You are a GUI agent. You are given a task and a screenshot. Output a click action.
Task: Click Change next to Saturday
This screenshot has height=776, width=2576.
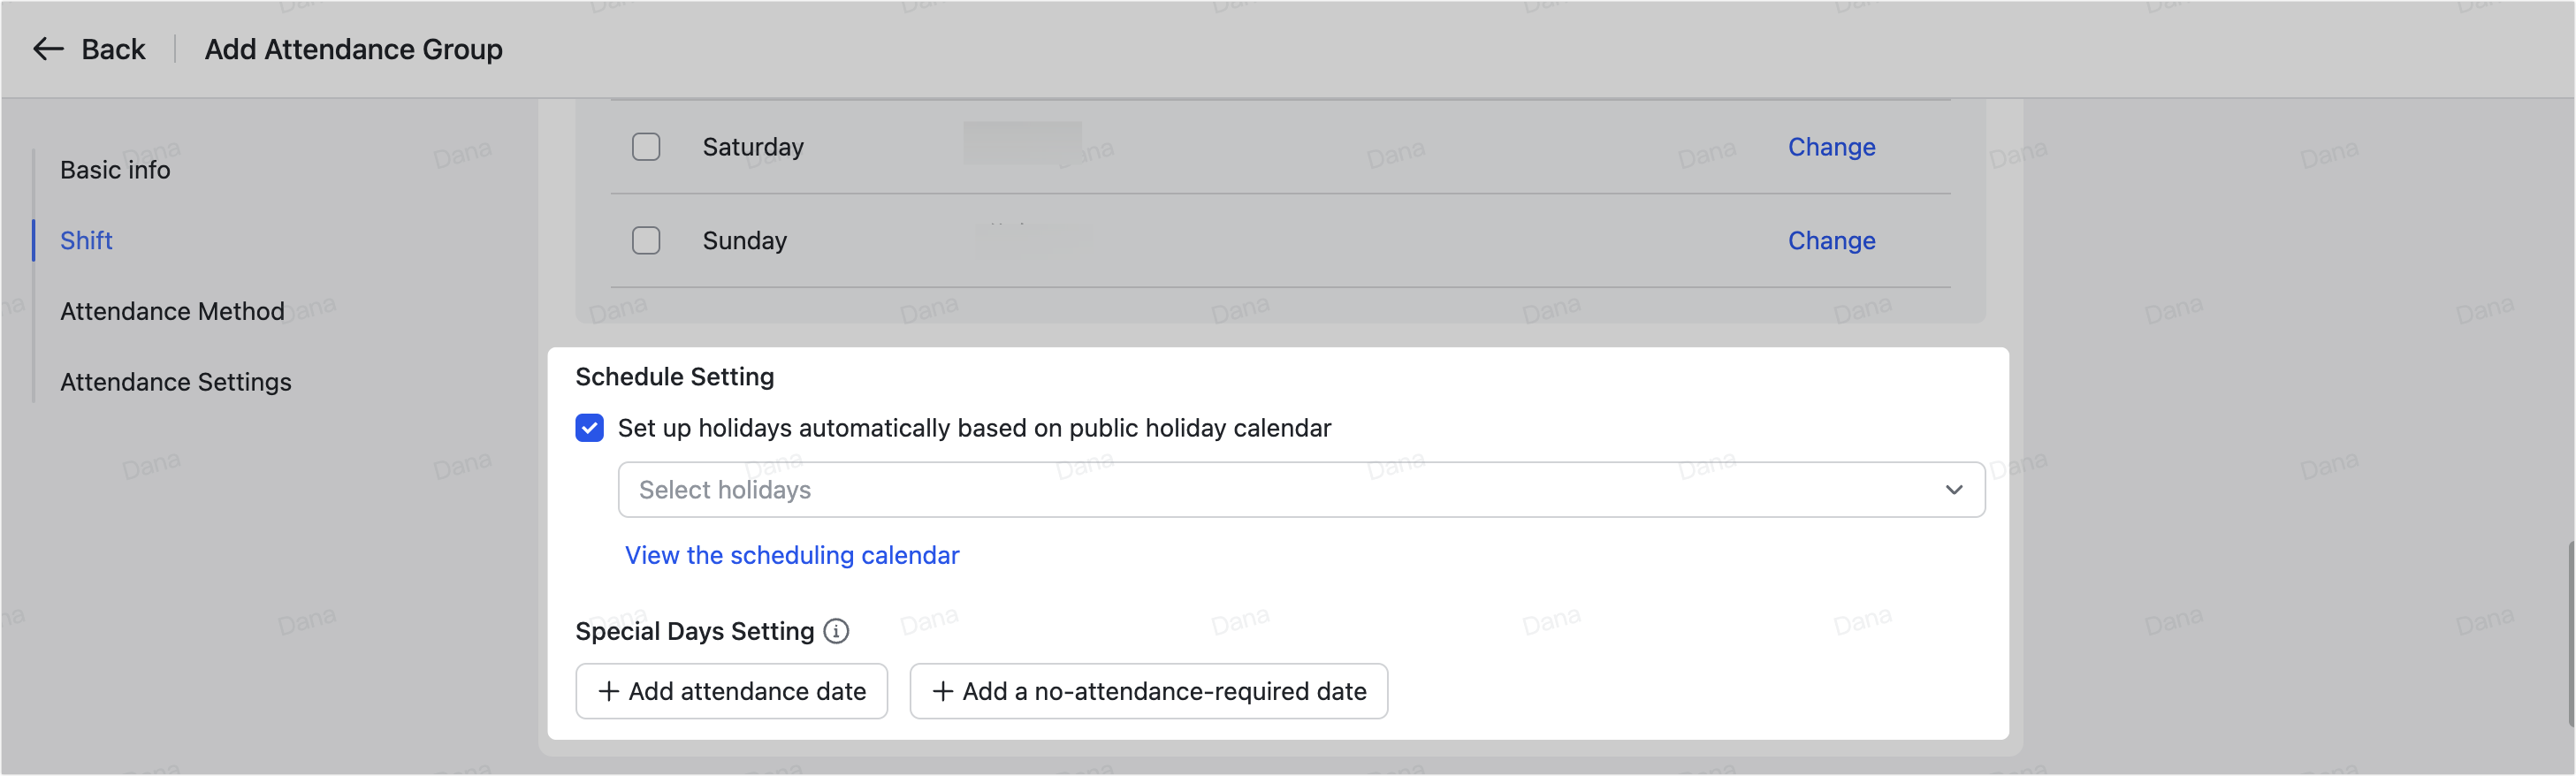pyautogui.click(x=1831, y=146)
